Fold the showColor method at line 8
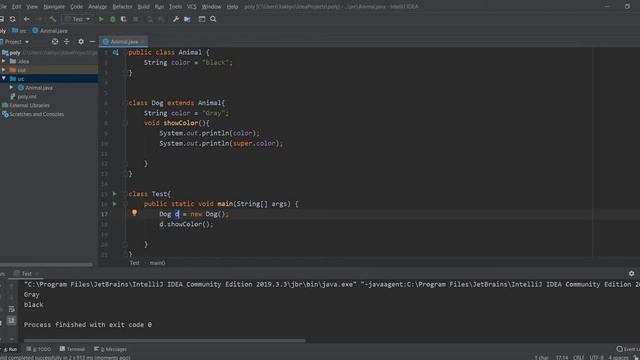This screenshot has width=640, height=360. tap(125, 123)
